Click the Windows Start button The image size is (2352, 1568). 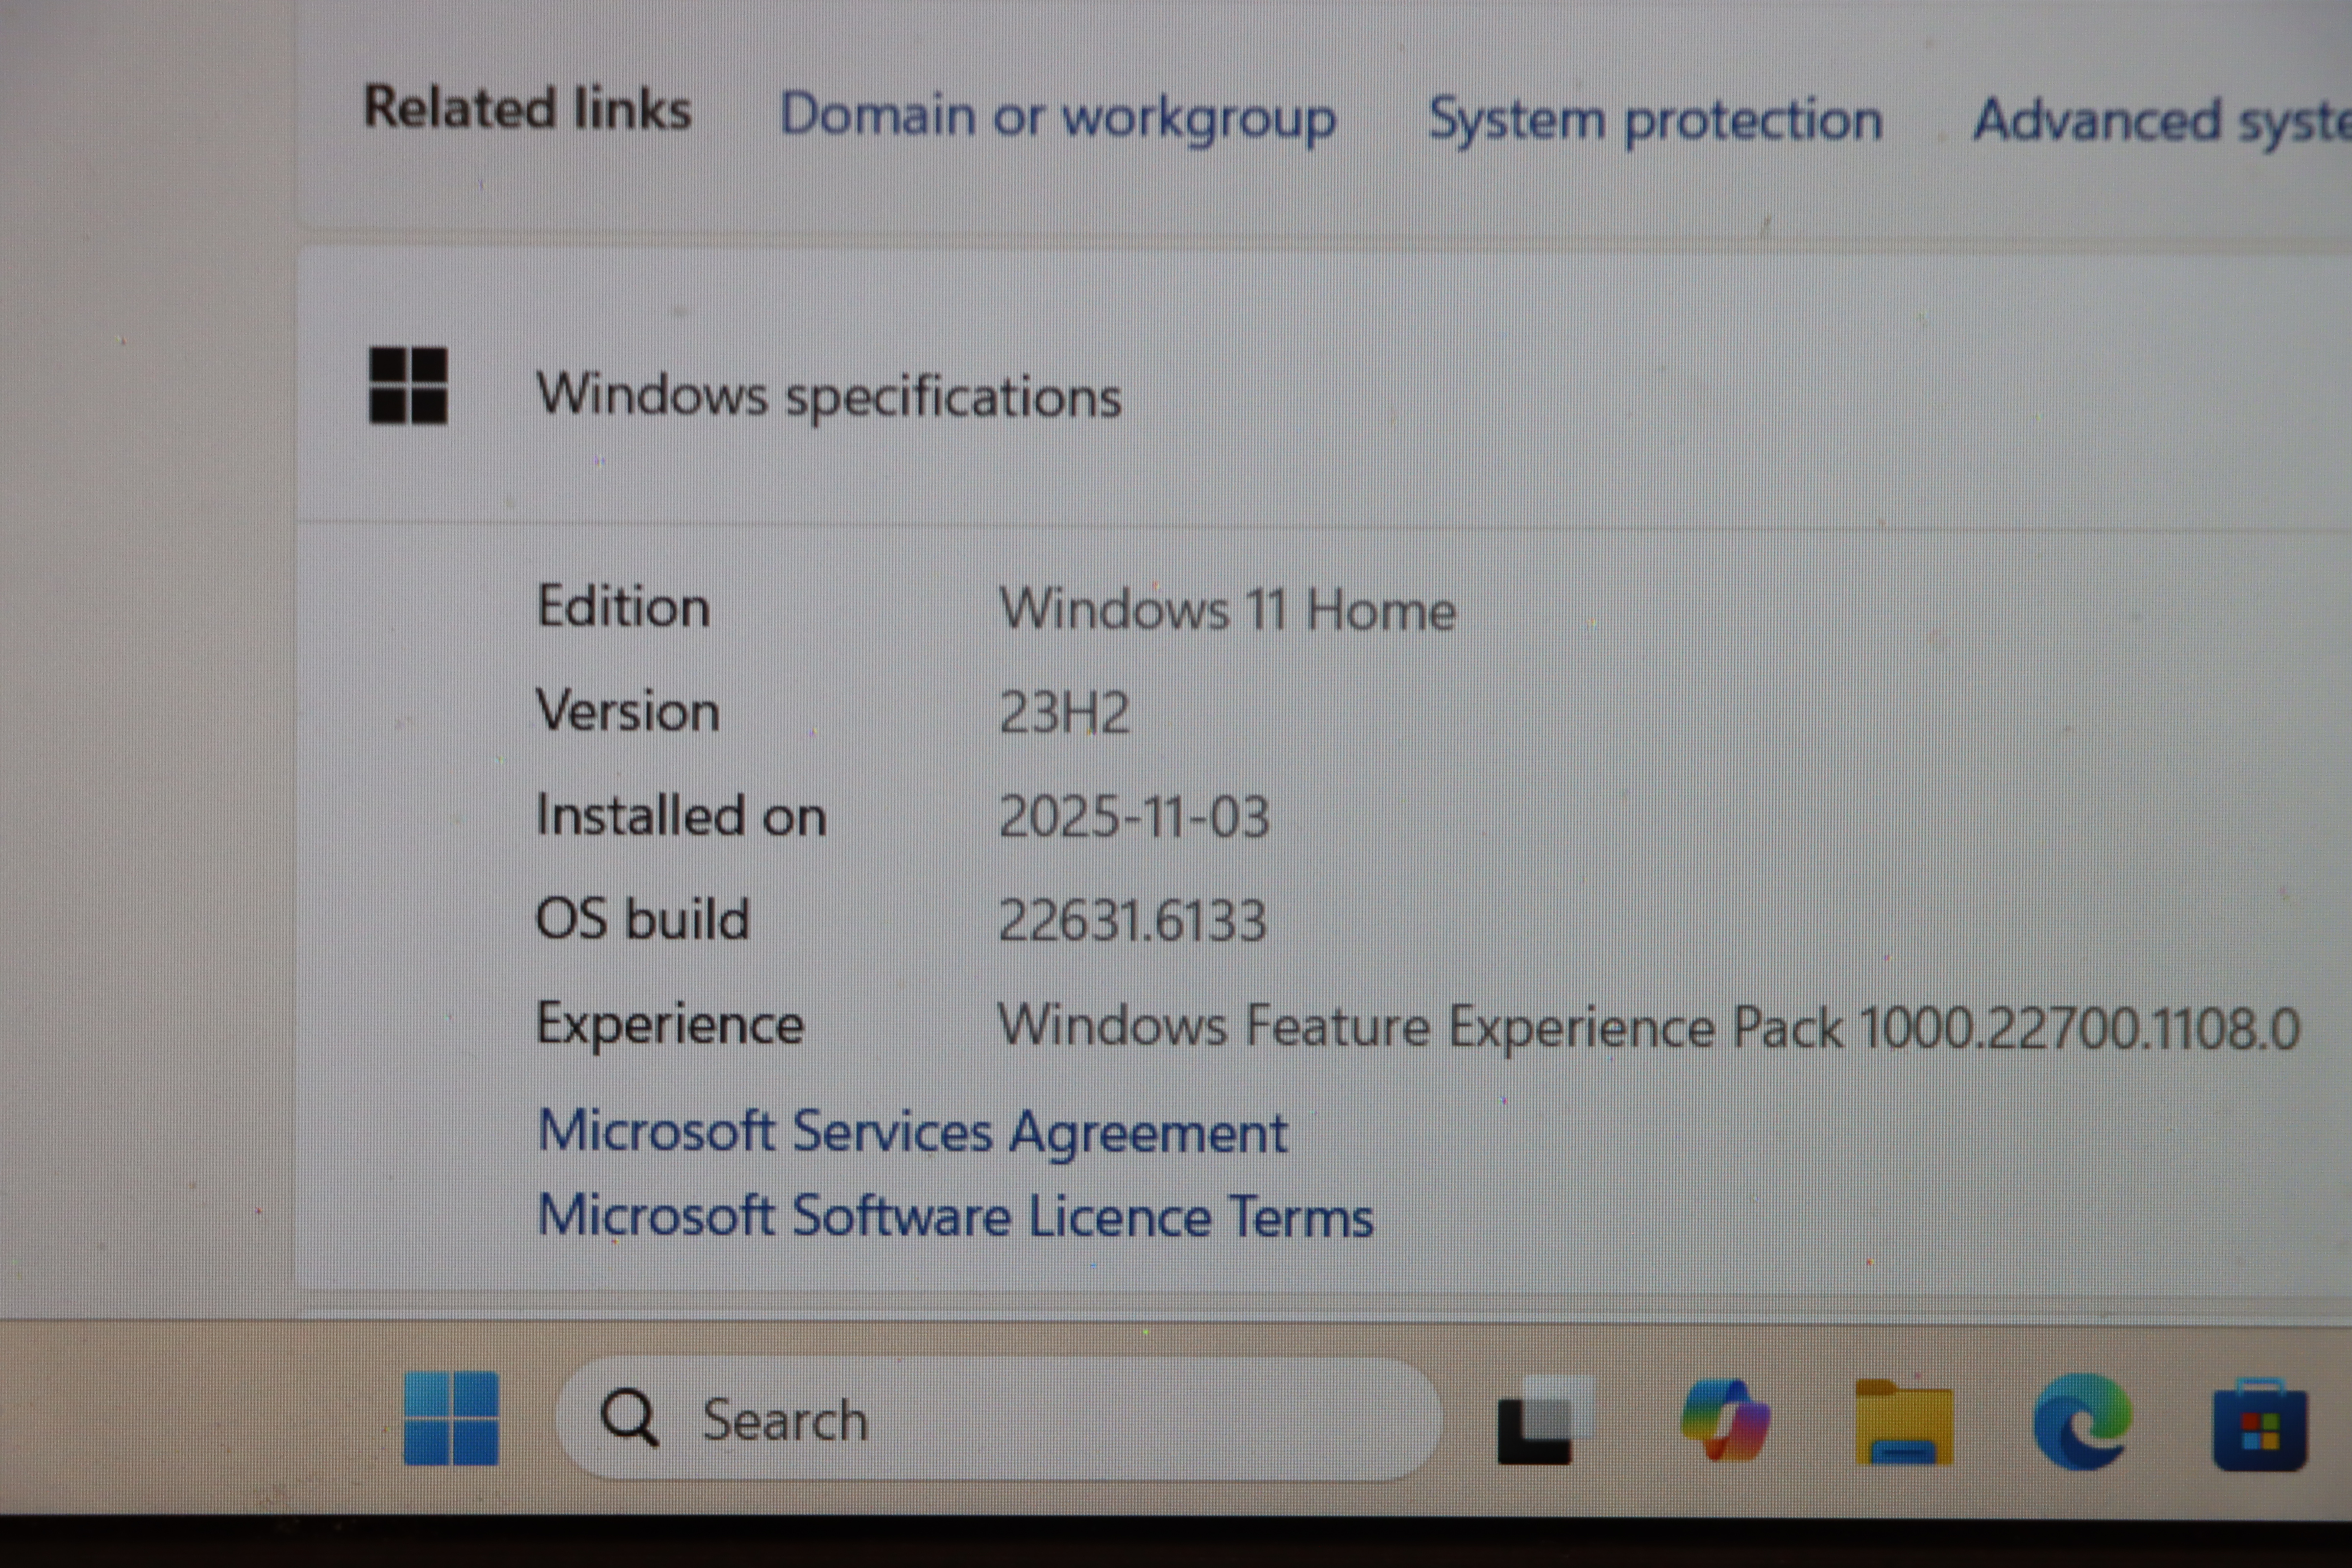point(451,1418)
